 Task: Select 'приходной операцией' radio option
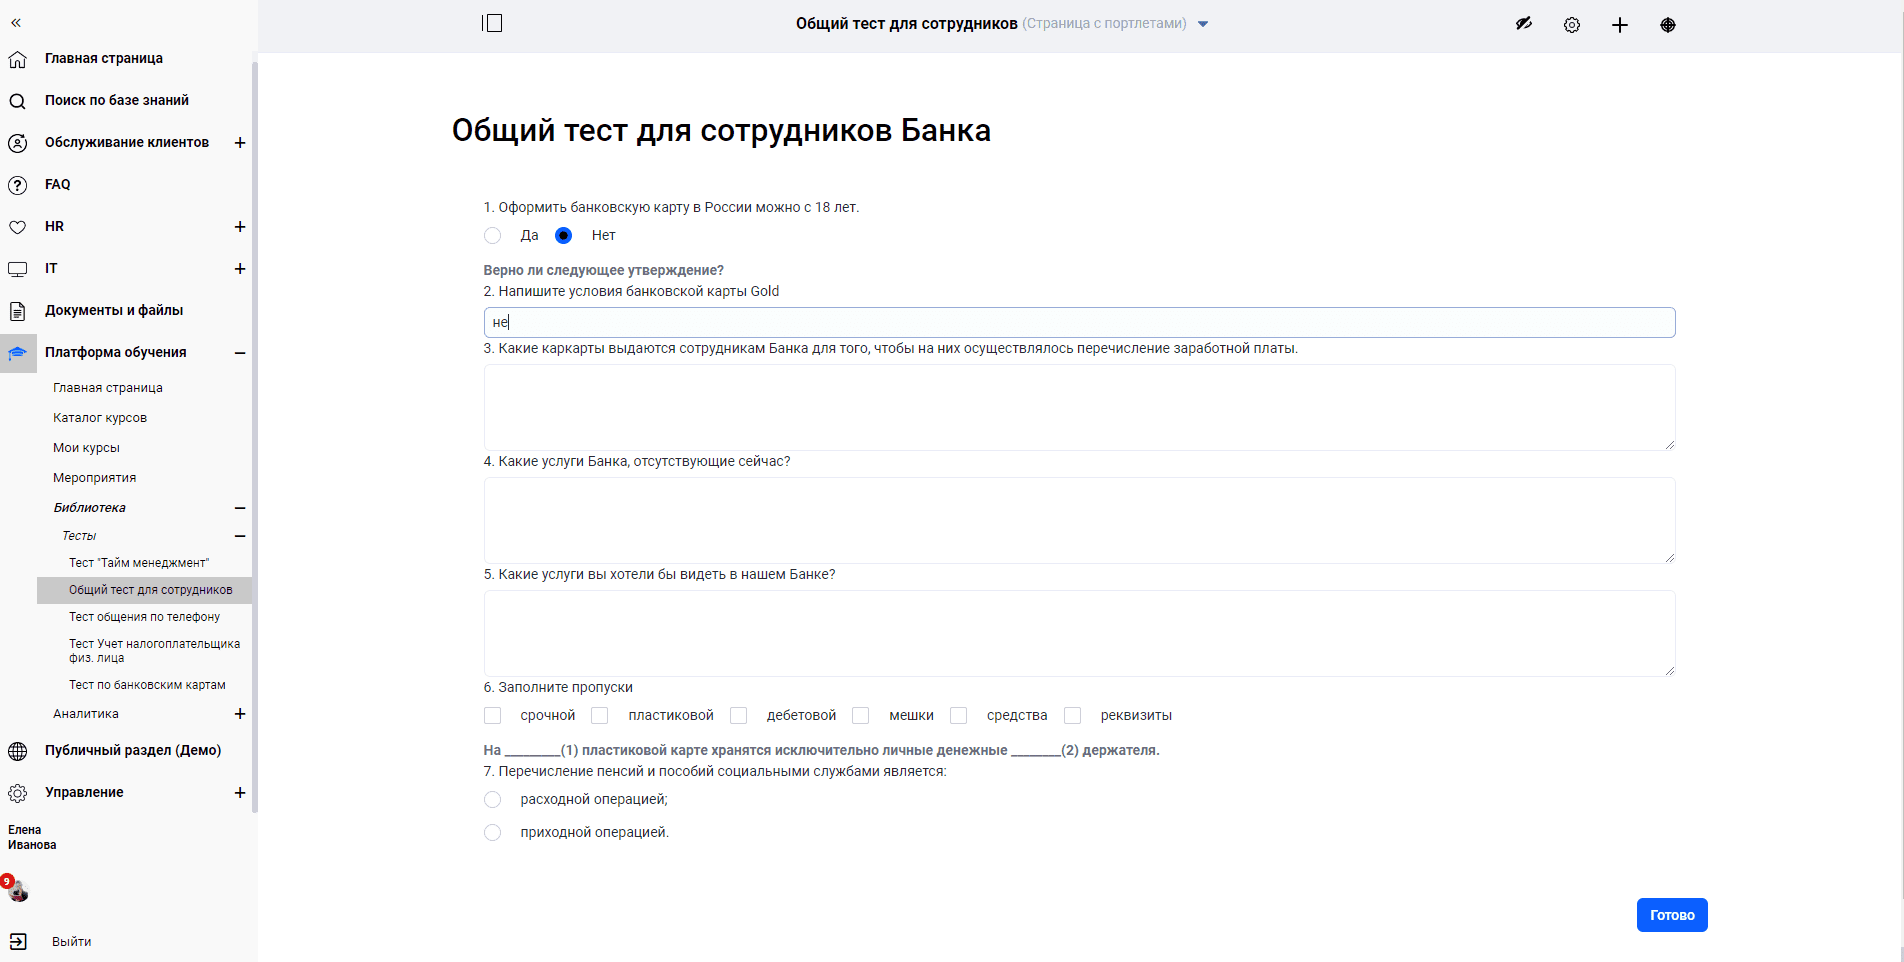click(x=493, y=833)
